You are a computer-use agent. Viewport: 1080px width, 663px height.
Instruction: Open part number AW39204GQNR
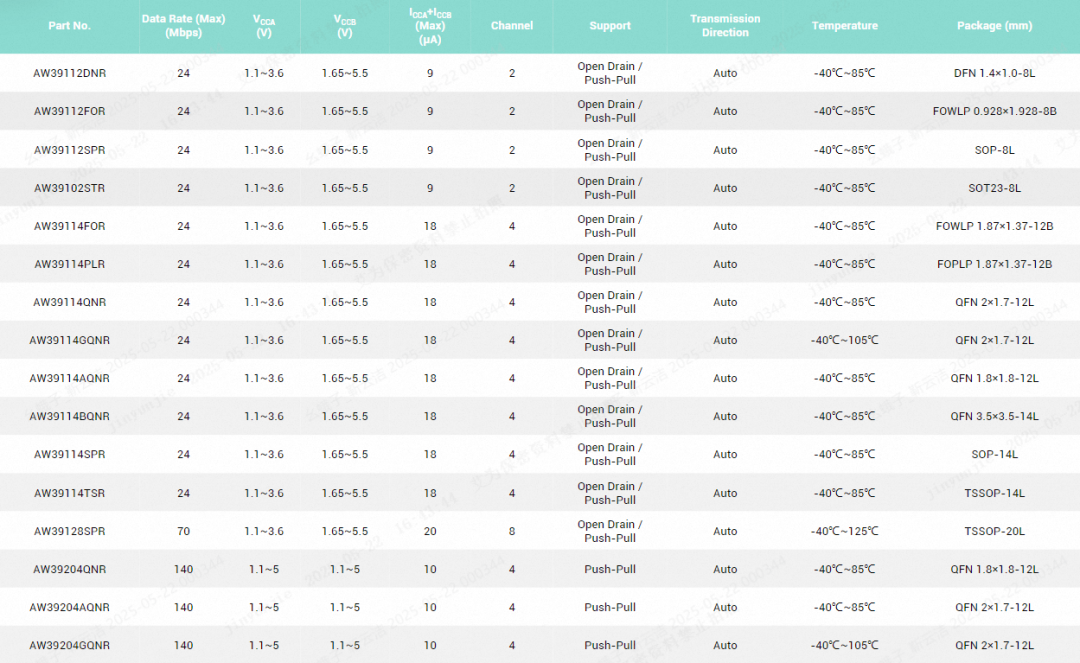tap(69, 645)
